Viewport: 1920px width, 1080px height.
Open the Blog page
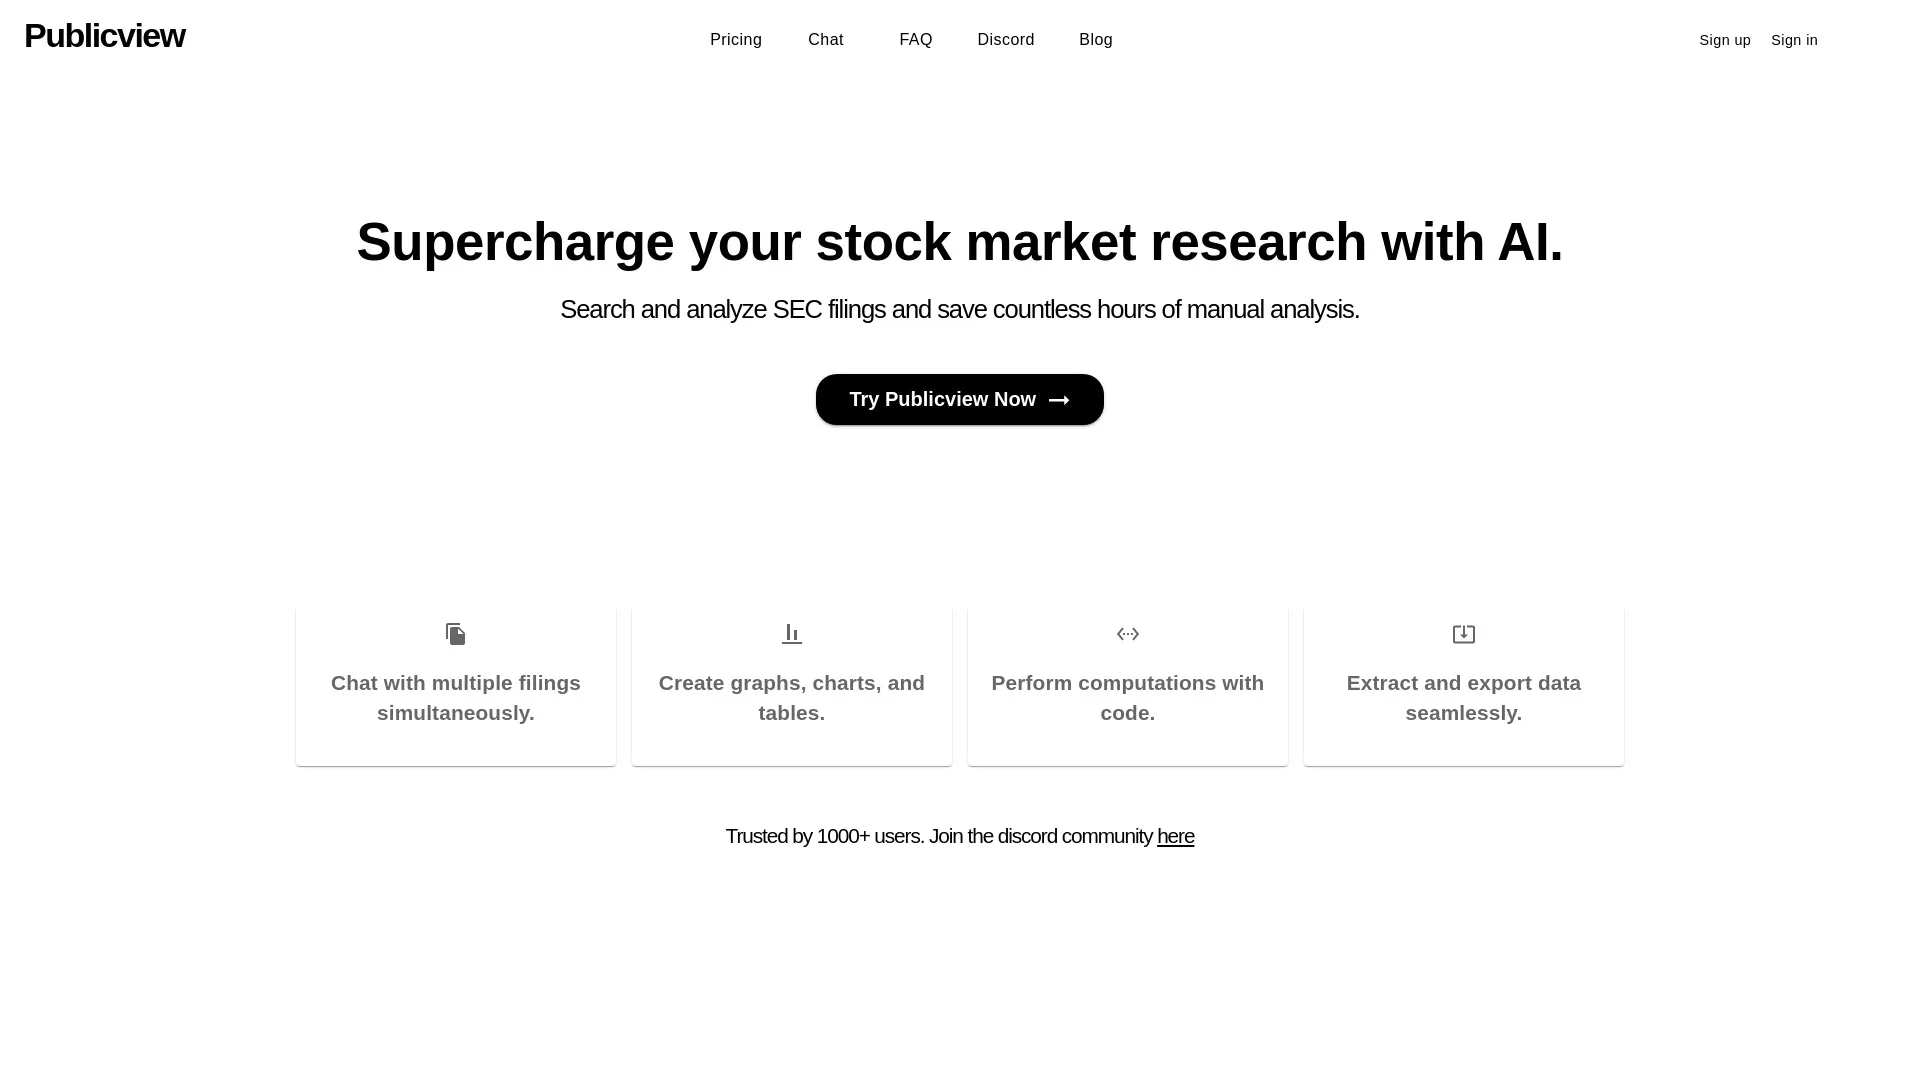point(1095,39)
